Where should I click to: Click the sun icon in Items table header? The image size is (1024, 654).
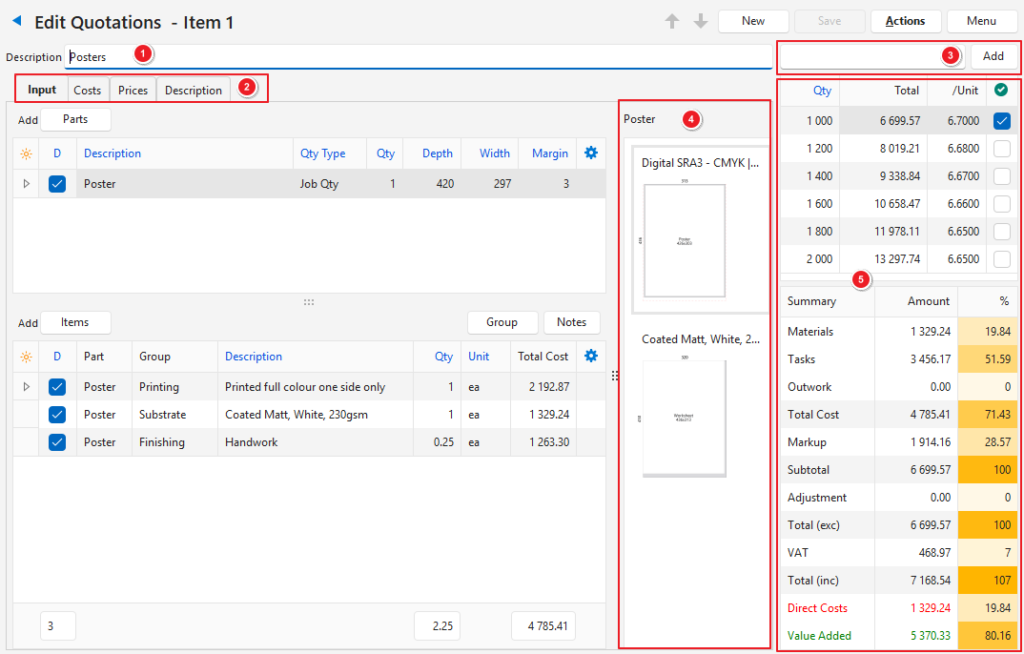pos(26,357)
